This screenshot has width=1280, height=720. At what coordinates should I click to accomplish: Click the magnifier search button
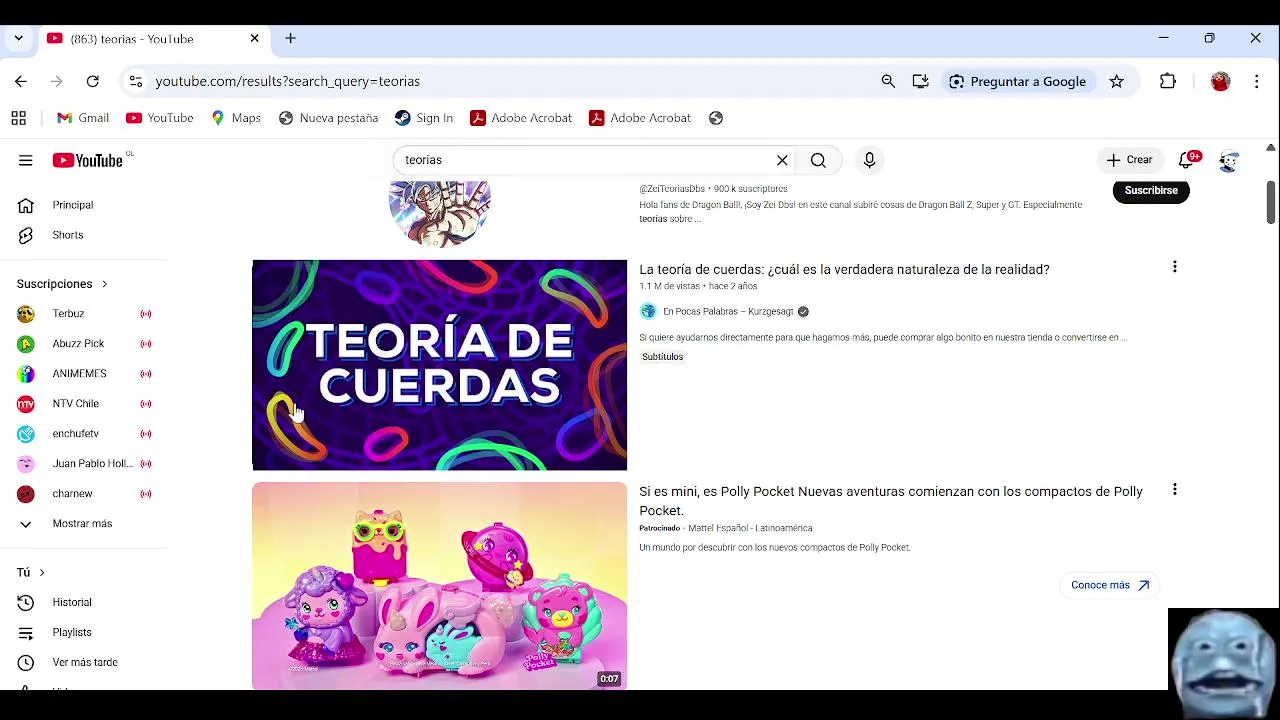818,160
